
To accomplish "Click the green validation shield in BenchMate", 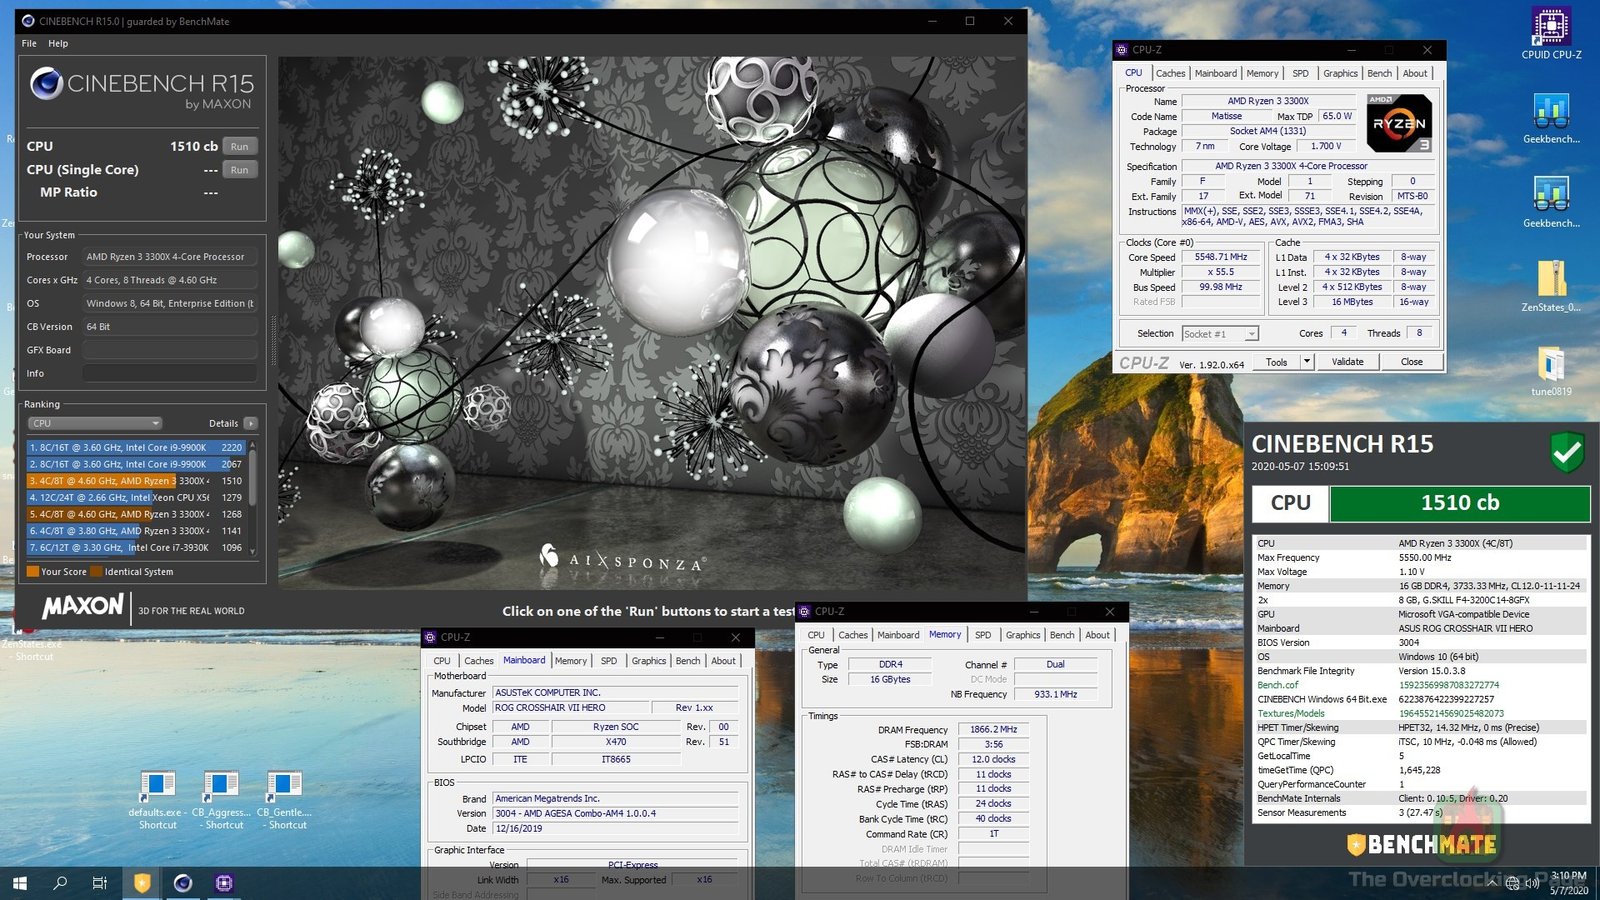I will 1566,453.
